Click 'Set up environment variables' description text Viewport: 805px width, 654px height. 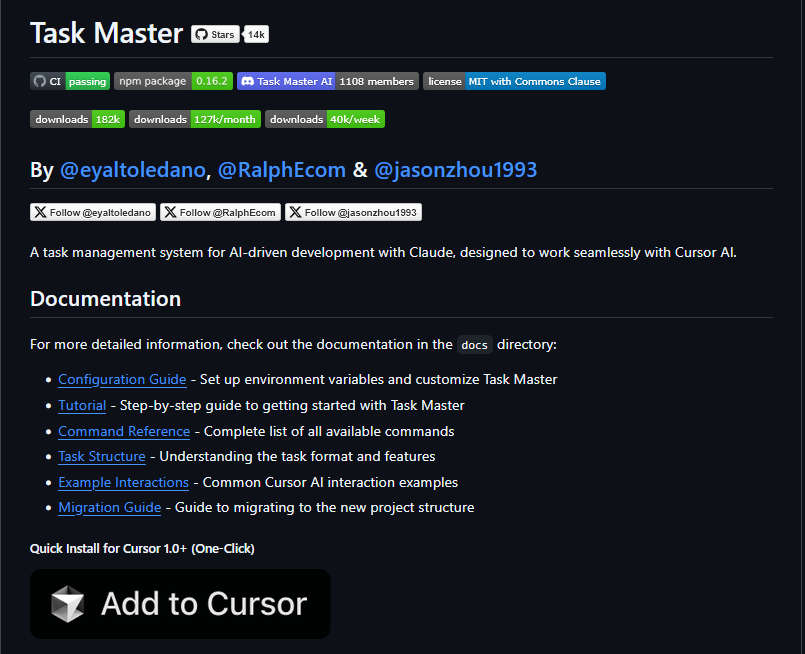point(378,379)
